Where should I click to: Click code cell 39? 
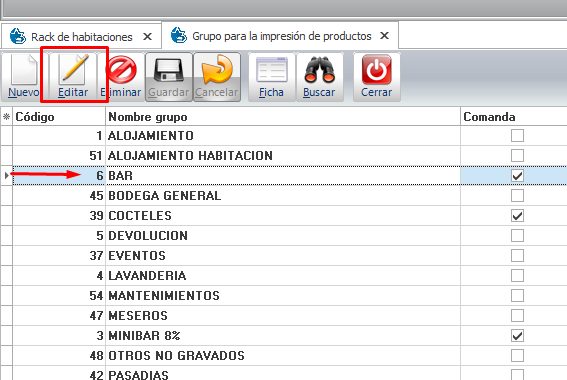point(59,216)
